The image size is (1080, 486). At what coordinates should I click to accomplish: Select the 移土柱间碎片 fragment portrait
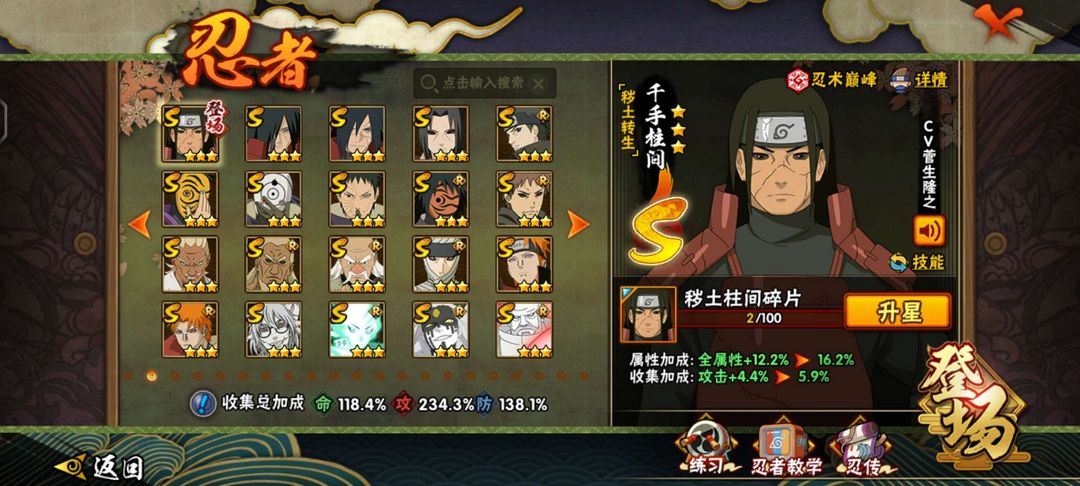(x=648, y=315)
